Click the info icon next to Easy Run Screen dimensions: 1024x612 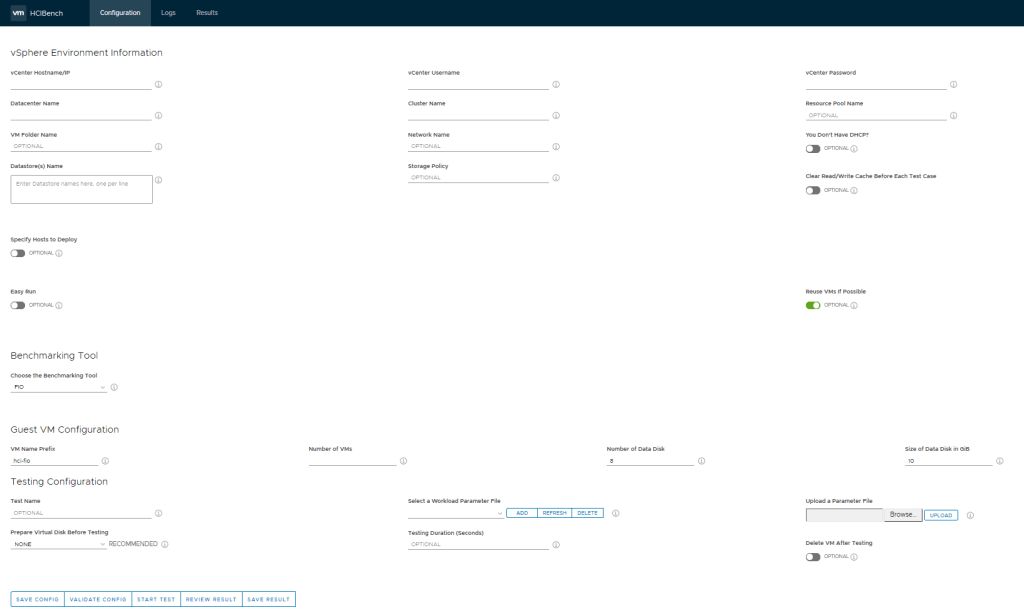point(58,305)
